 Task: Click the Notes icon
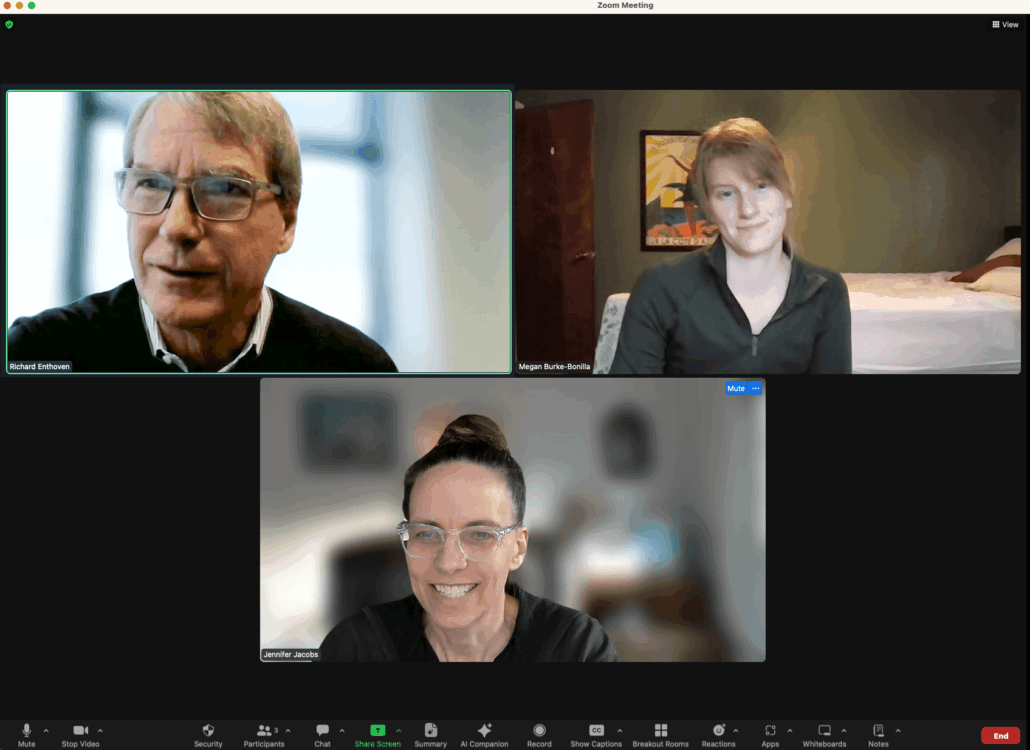(x=878, y=732)
